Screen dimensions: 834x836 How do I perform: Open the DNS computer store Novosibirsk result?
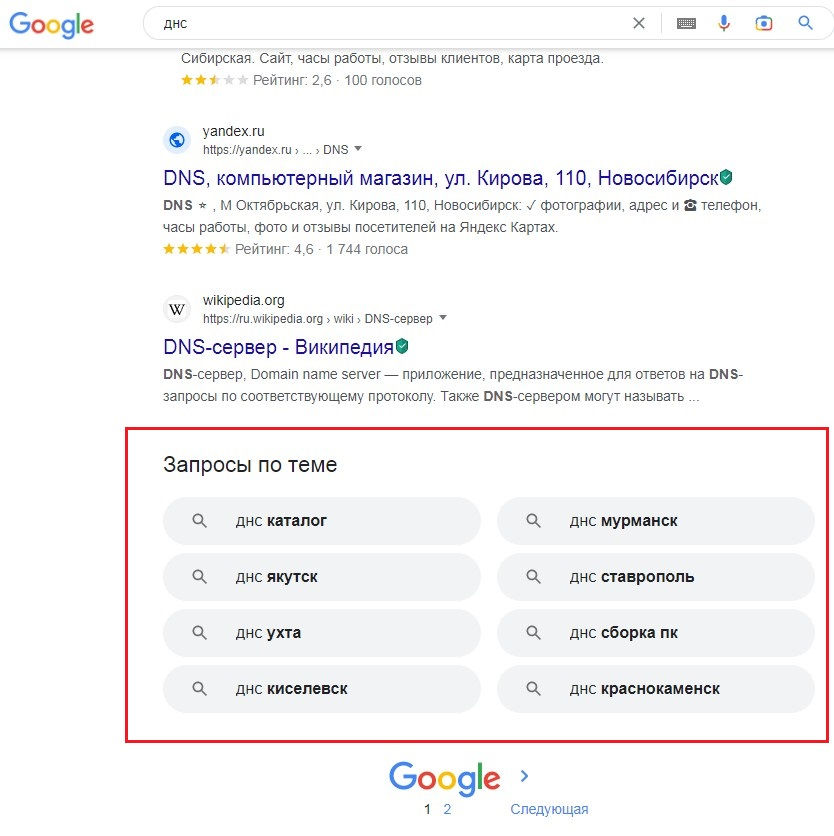[440, 178]
